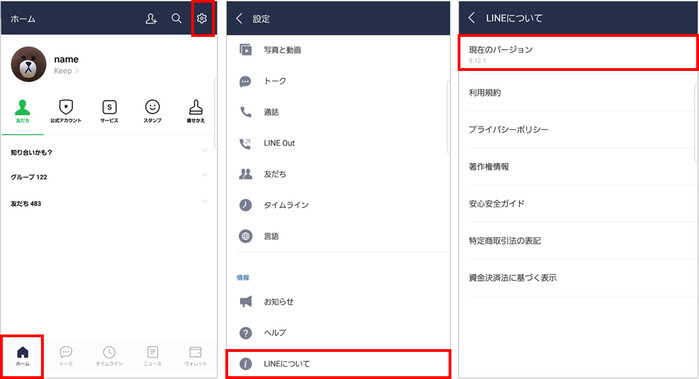Image resolution: width=699 pixels, height=379 pixels.
Task: Tap version number 9.12.1 text
Action: [477, 61]
